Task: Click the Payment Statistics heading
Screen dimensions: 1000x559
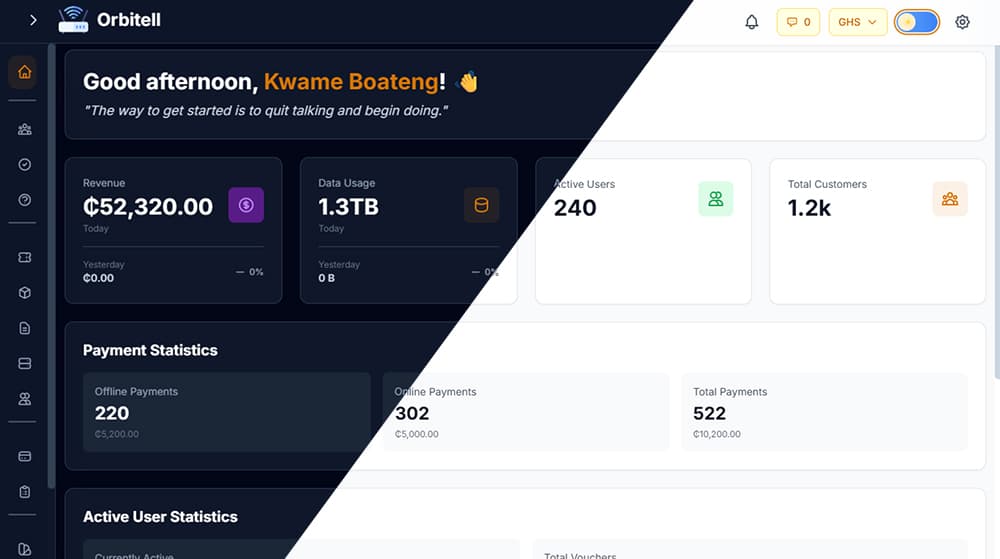Action: 151,351
